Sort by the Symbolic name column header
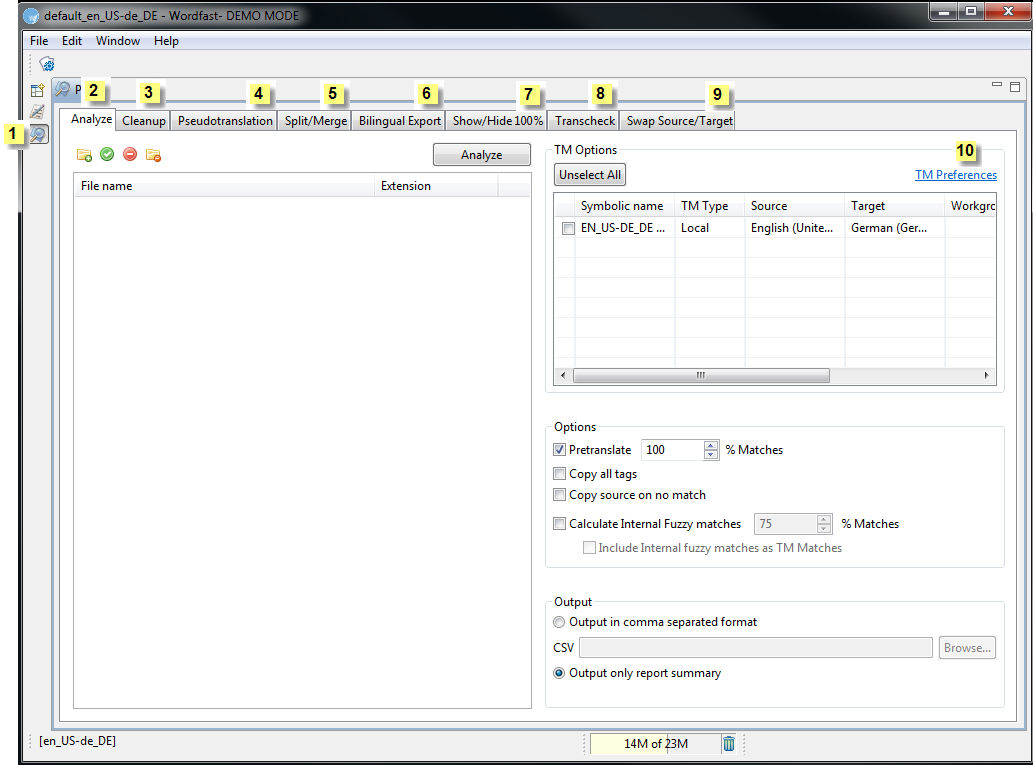 (625, 206)
